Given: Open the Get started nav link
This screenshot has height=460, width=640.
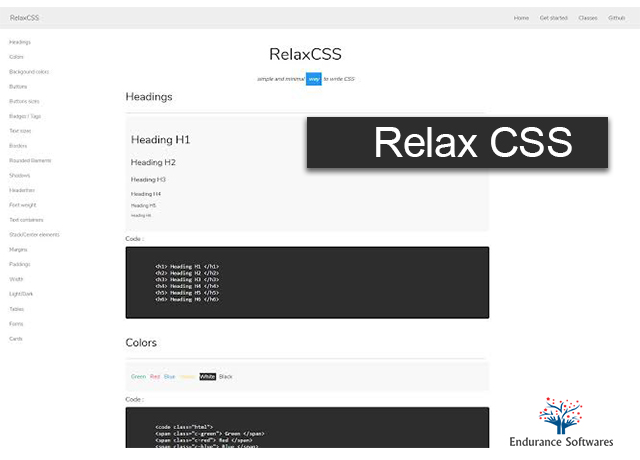Looking at the screenshot, I should tap(553, 18).
